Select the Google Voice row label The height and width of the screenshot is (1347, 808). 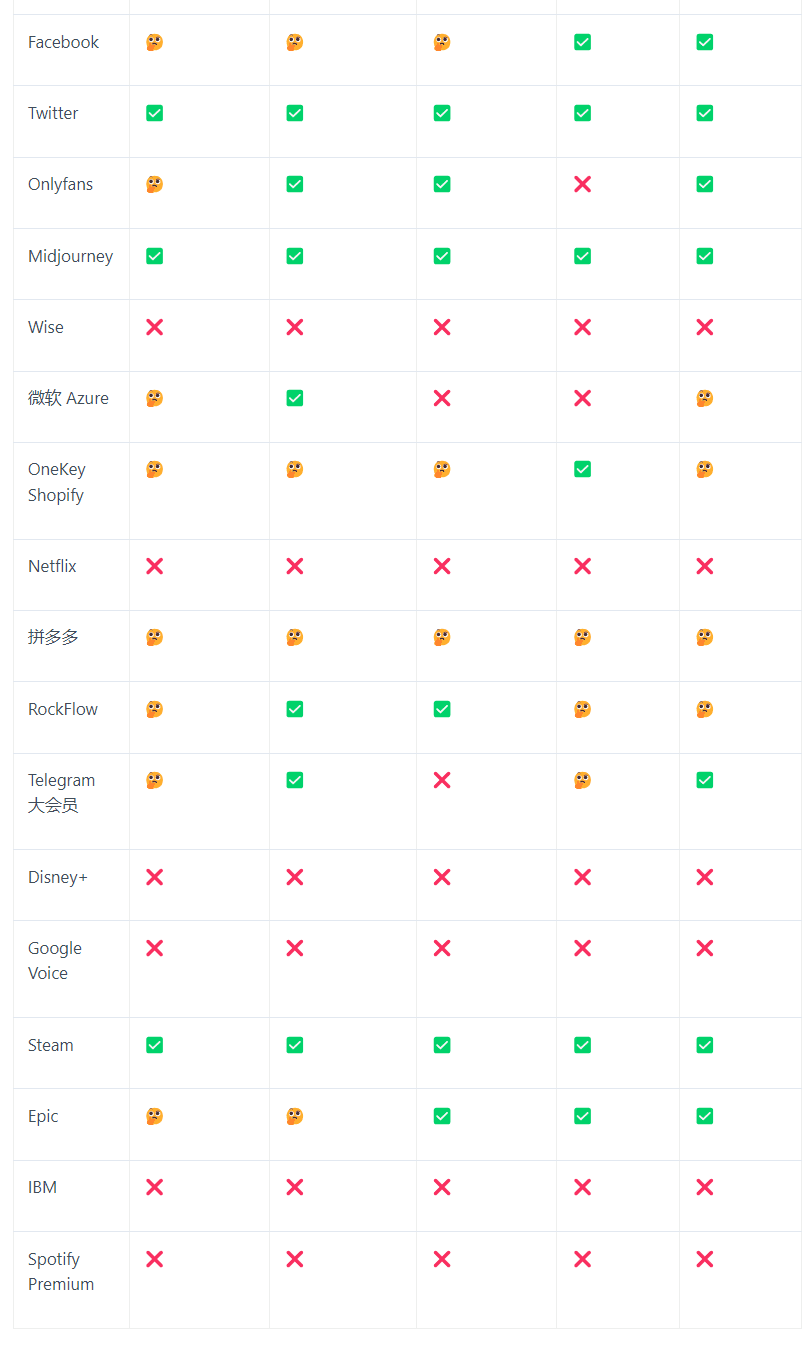click(x=54, y=960)
